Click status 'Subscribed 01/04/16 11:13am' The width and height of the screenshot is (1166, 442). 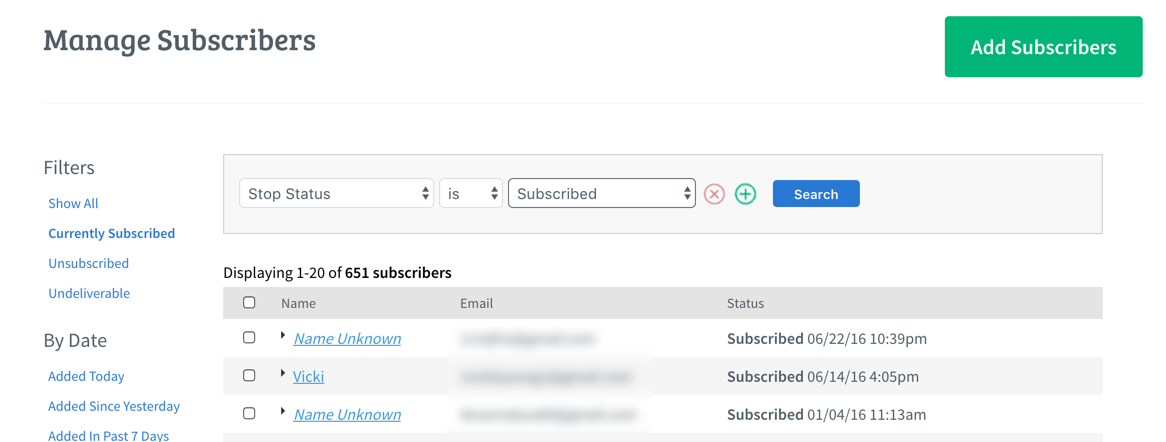coord(826,414)
